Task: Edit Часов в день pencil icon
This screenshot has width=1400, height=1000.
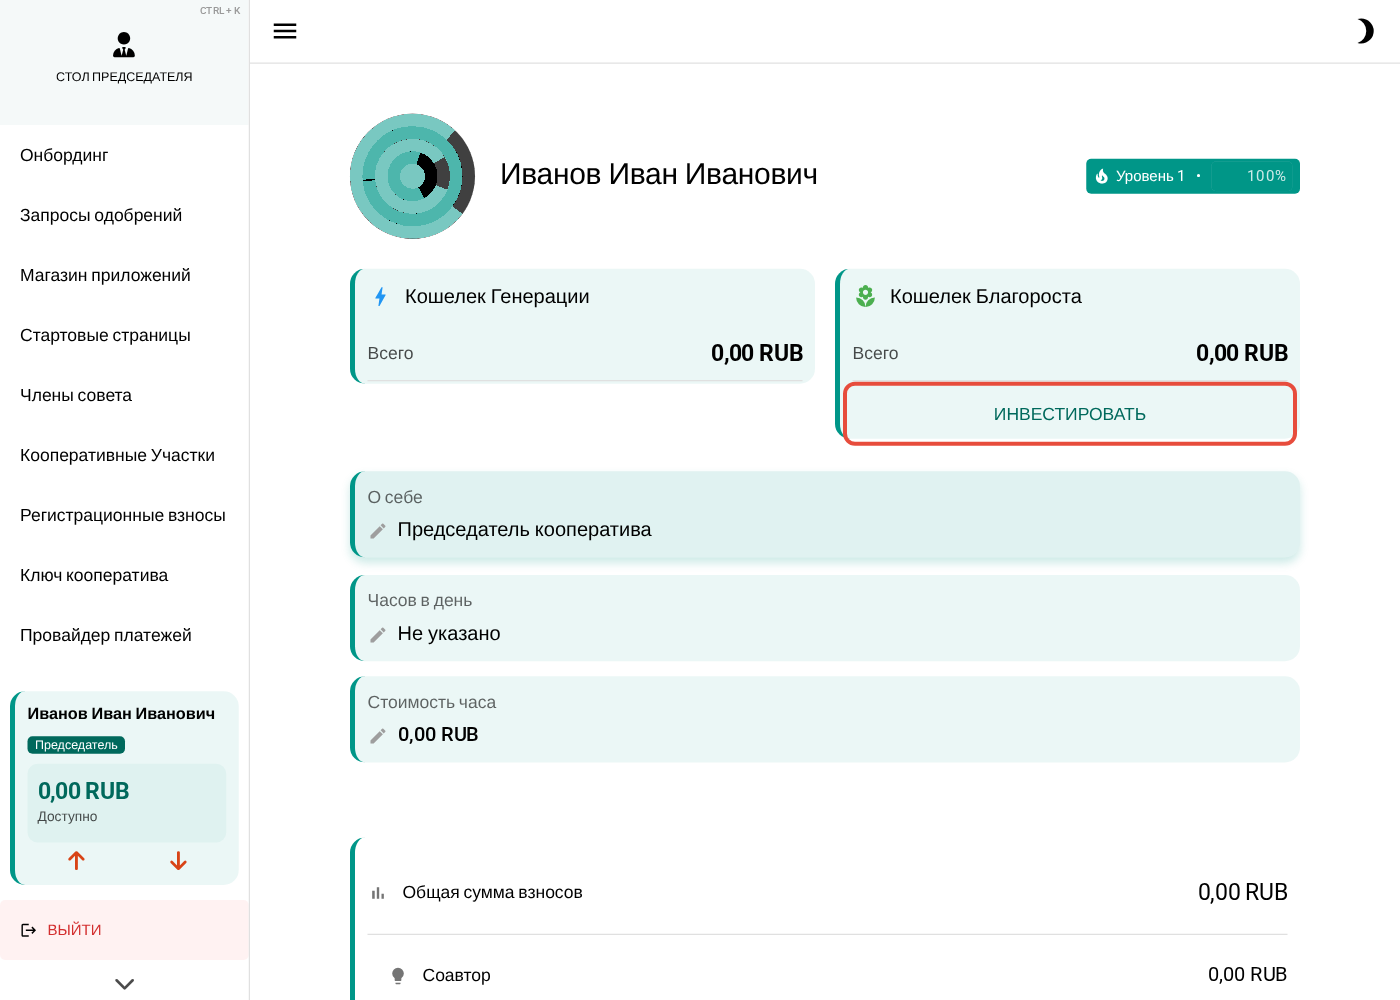Action: (x=378, y=635)
